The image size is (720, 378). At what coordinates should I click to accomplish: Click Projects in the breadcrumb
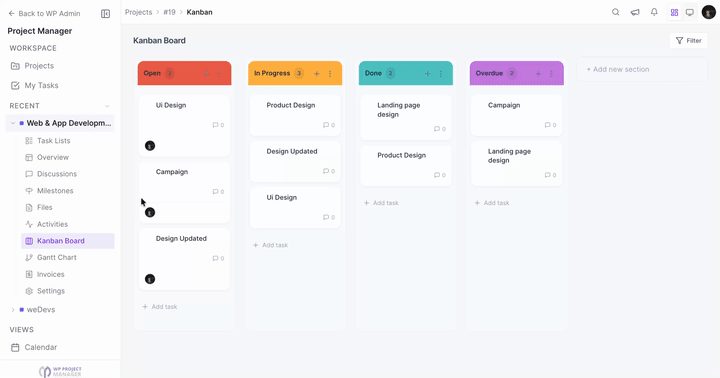tap(138, 12)
